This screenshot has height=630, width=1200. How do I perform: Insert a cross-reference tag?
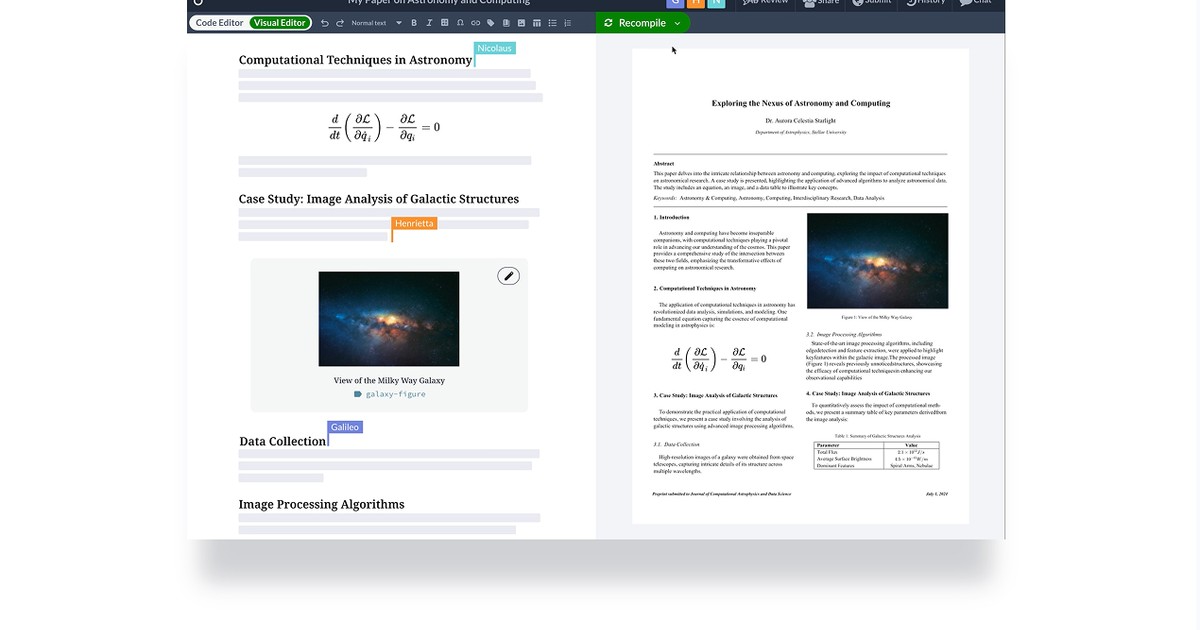tap(490, 23)
